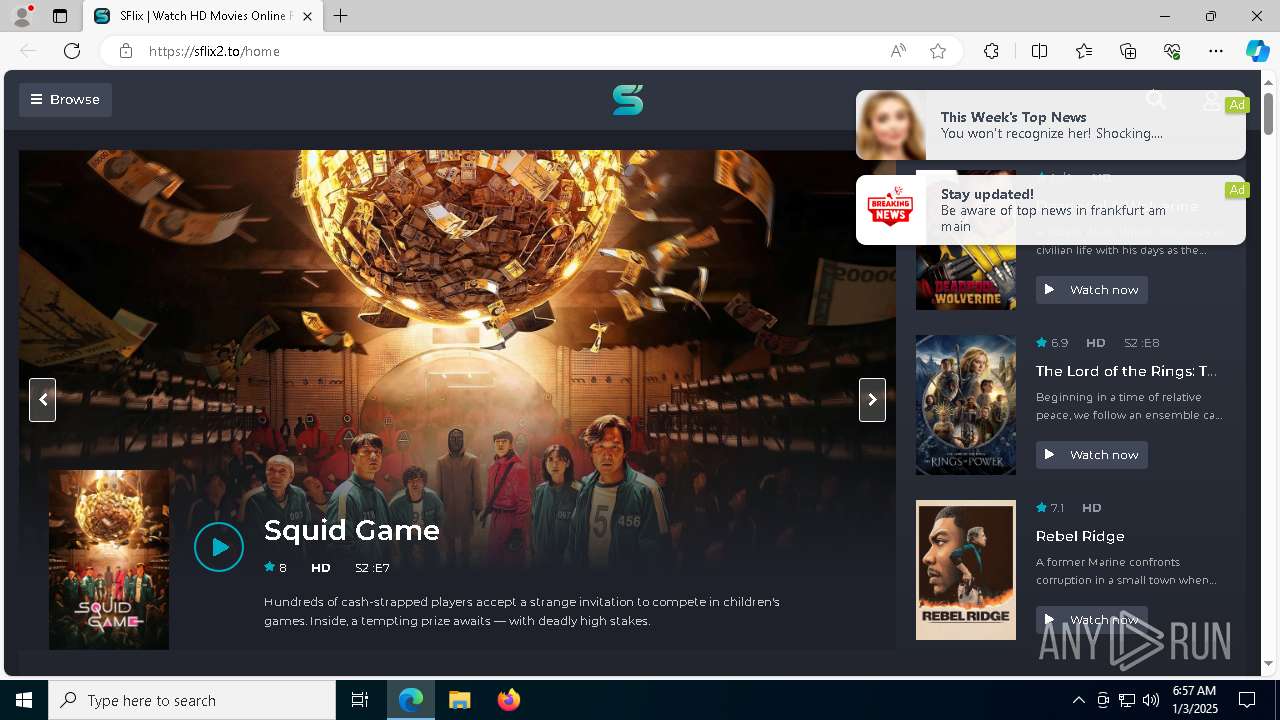The image size is (1280, 720).
Task: Open Task View on taskbar
Action: click(x=360, y=700)
